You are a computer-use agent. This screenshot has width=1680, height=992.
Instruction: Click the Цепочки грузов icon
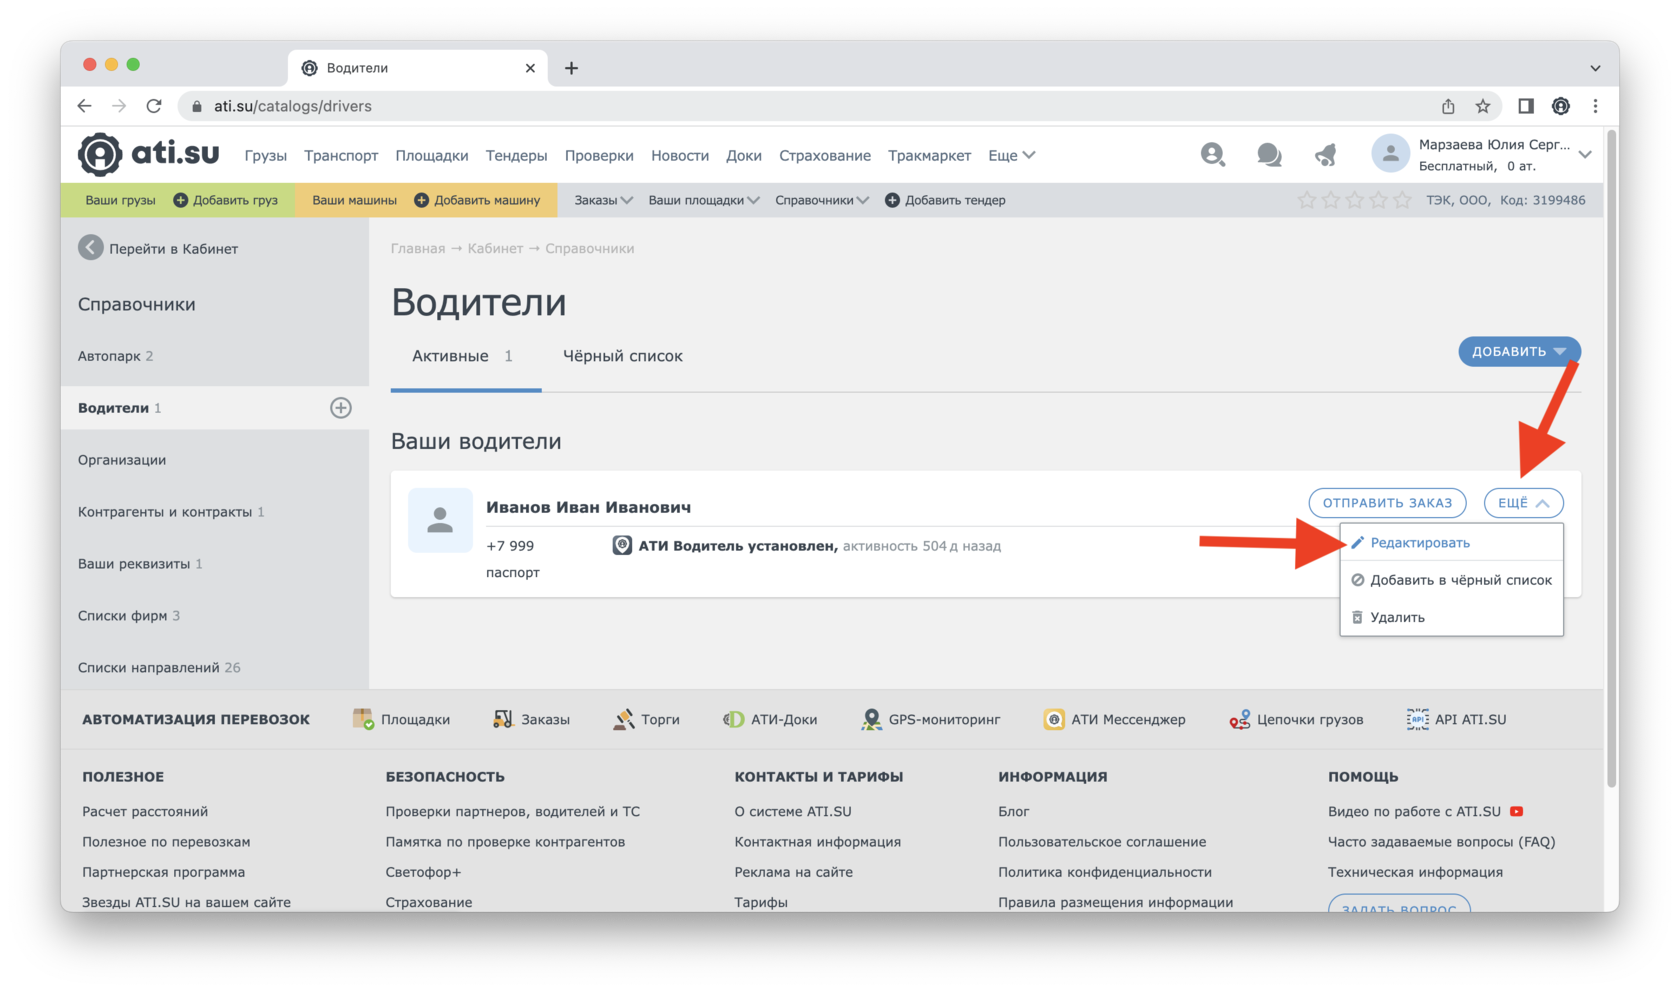coord(1239,719)
